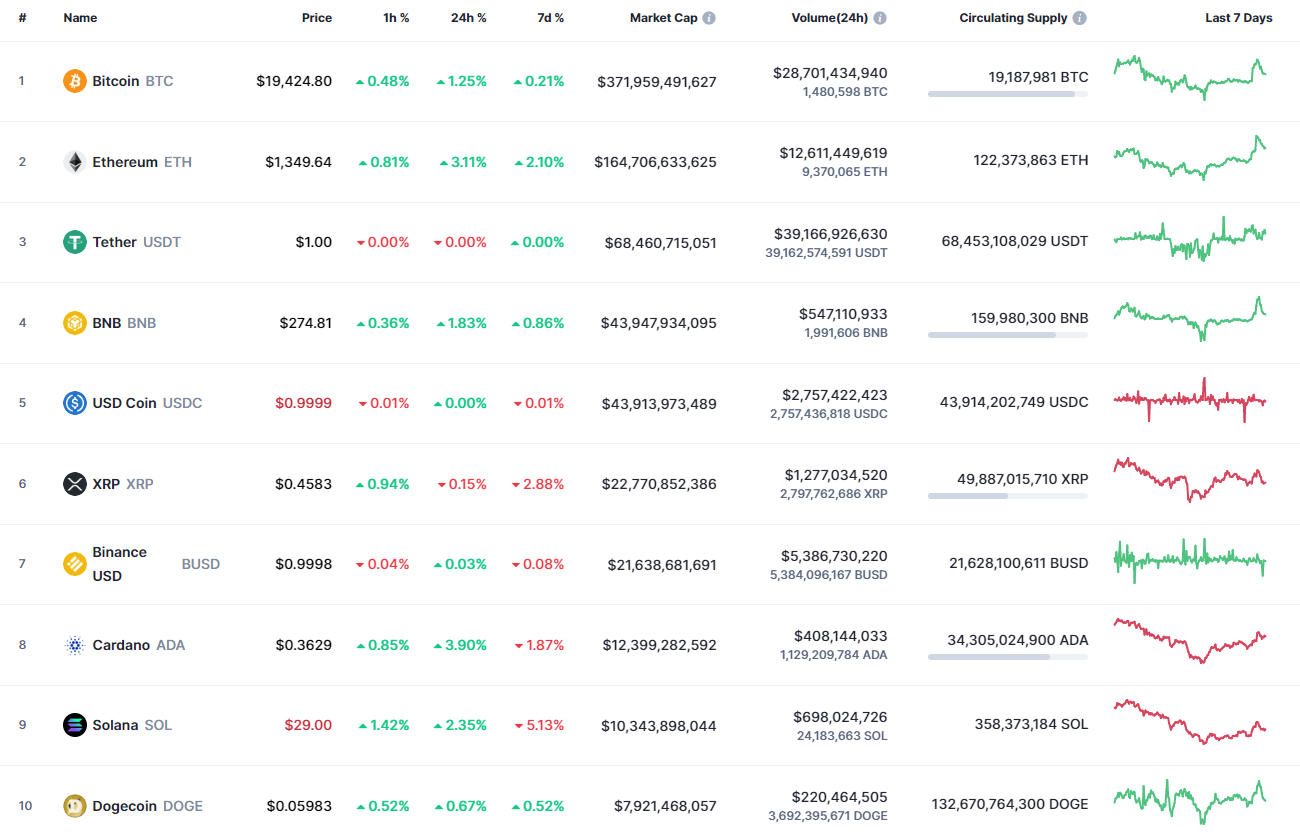Sort the table by 24h % column

(468, 17)
